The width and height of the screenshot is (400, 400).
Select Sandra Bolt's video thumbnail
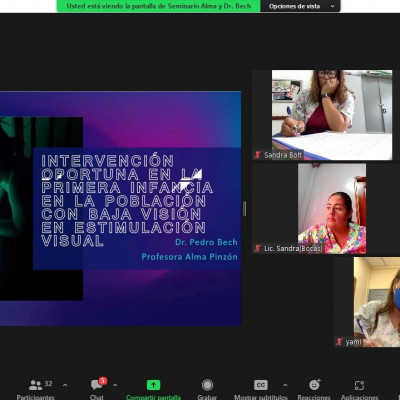coord(332,115)
